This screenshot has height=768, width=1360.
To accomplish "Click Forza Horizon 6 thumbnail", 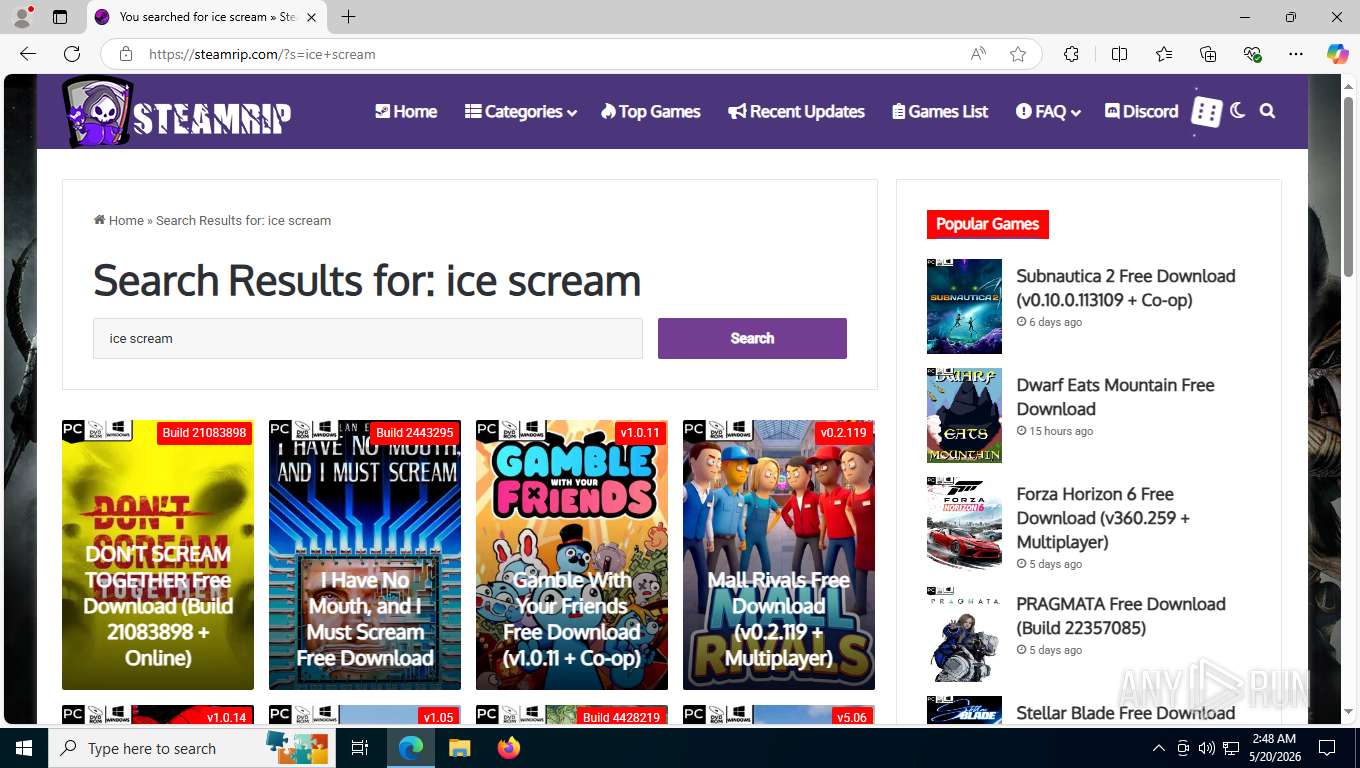I will [x=964, y=524].
